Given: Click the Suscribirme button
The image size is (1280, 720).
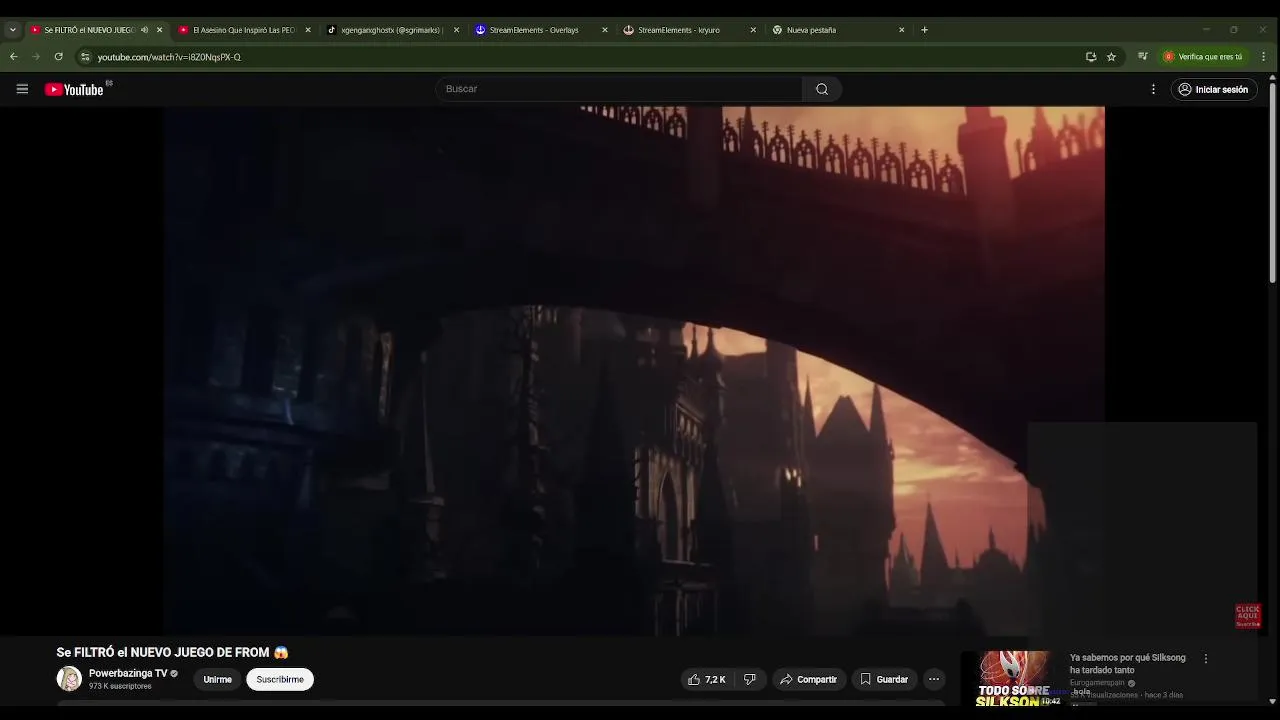Looking at the screenshot, I should point(280,679).
